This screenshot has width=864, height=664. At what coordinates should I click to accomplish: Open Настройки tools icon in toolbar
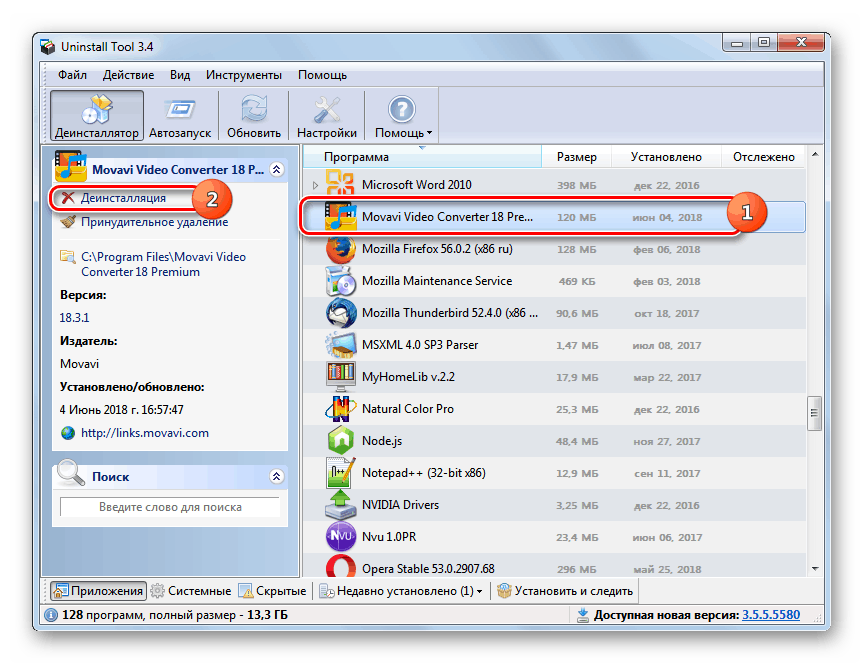click(326, 108)
